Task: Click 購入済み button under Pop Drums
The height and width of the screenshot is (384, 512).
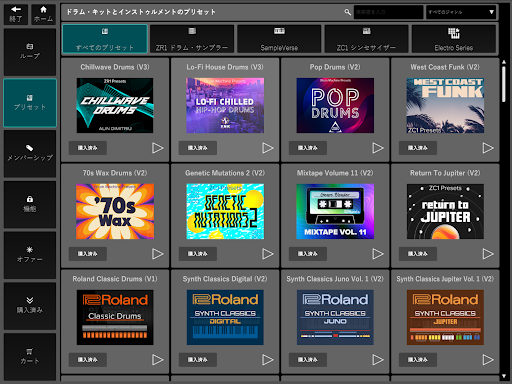Action: point(308,148)
